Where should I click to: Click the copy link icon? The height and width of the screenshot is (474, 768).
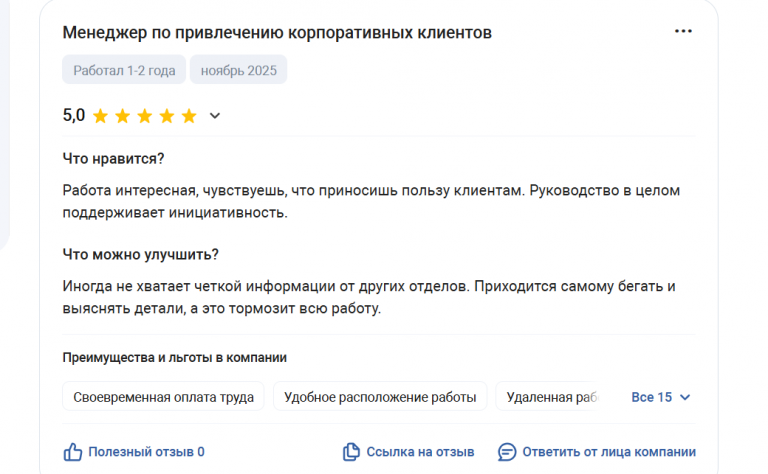[x=351, y=452]
